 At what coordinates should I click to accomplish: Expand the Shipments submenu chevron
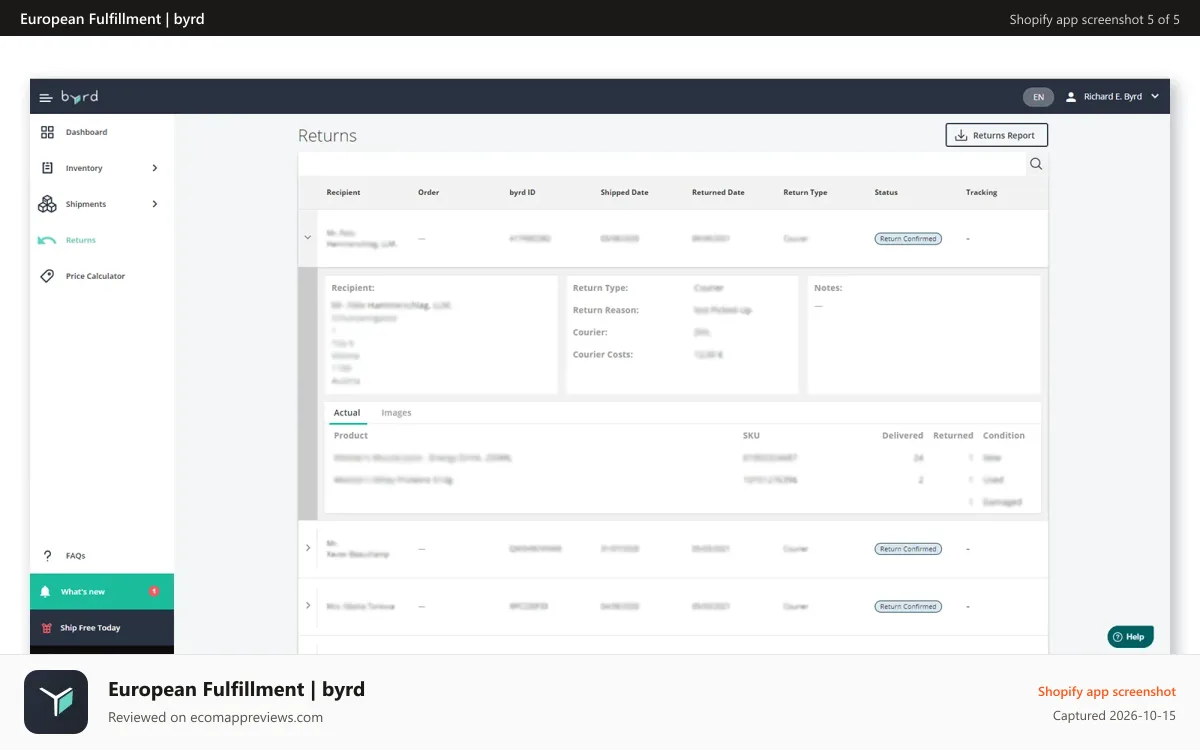click(155, 204)
